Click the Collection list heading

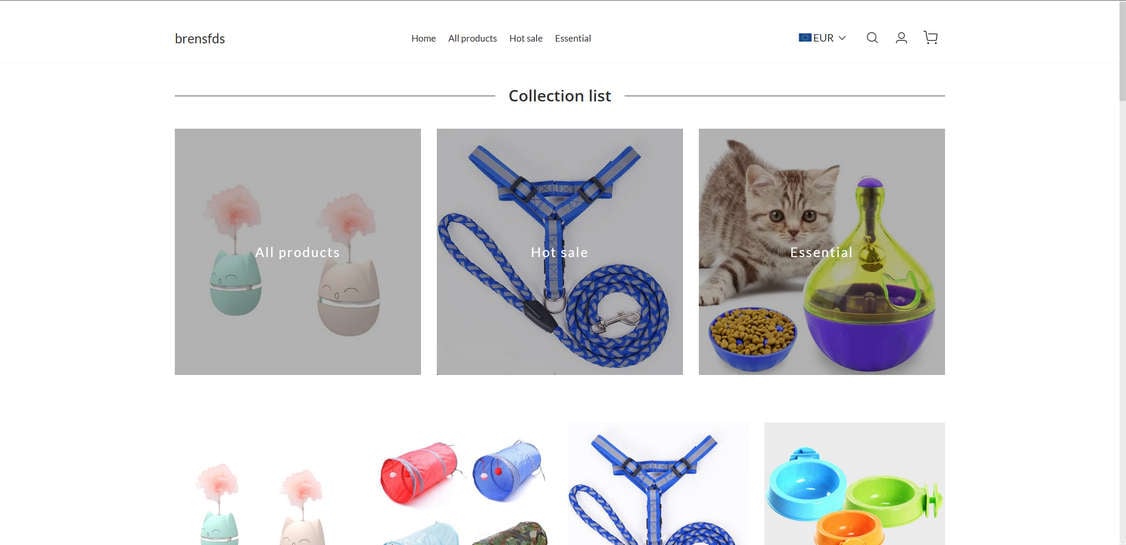[559, 96]
